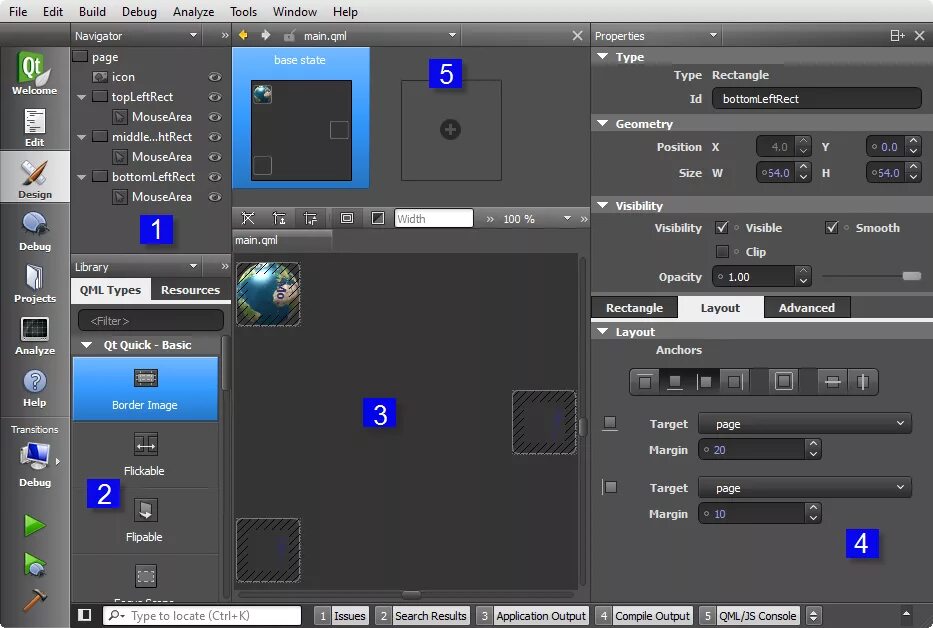Switch to Design mode
933x628 pixels.
[35, 177]
